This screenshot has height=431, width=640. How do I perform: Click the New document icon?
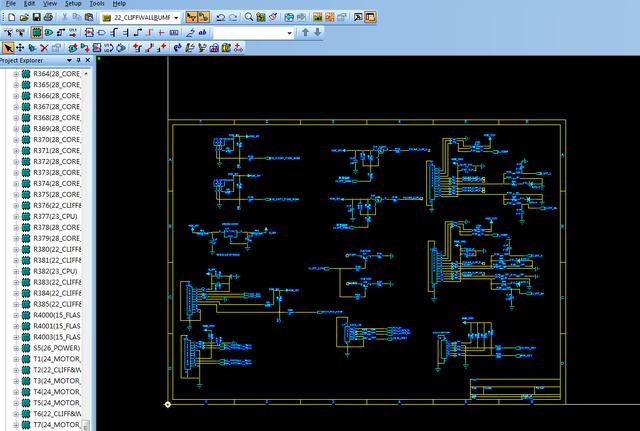click(x=12, y=17)
